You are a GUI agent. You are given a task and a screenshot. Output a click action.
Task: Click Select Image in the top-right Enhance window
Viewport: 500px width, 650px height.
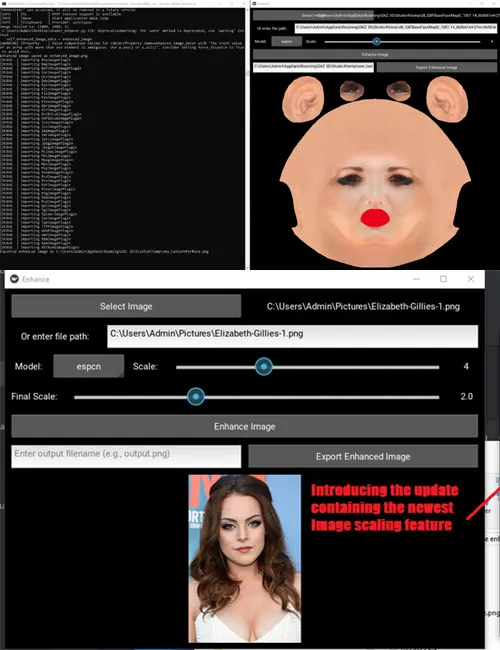(313, 15)
